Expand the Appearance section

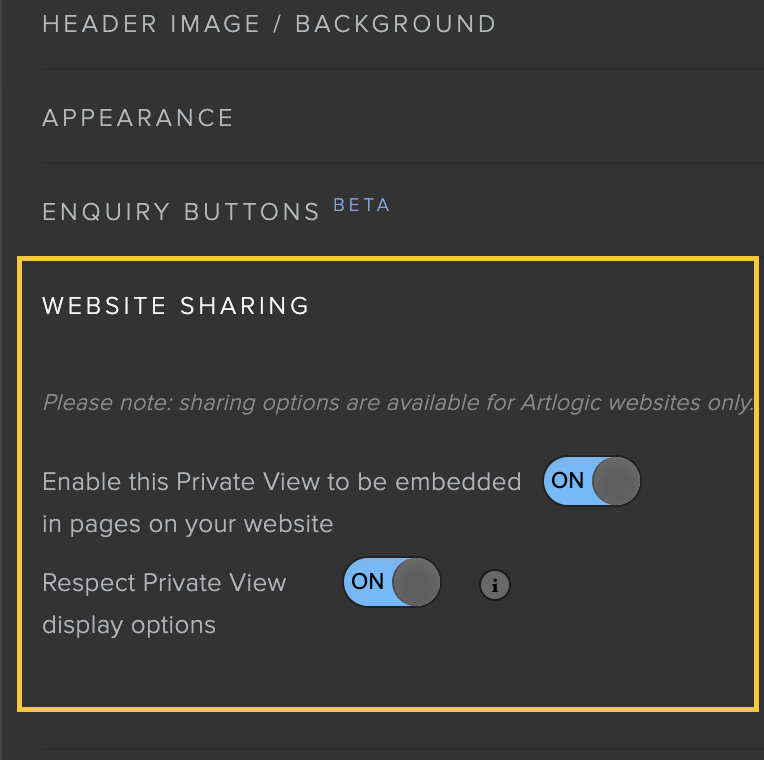(x=138, y=118)
